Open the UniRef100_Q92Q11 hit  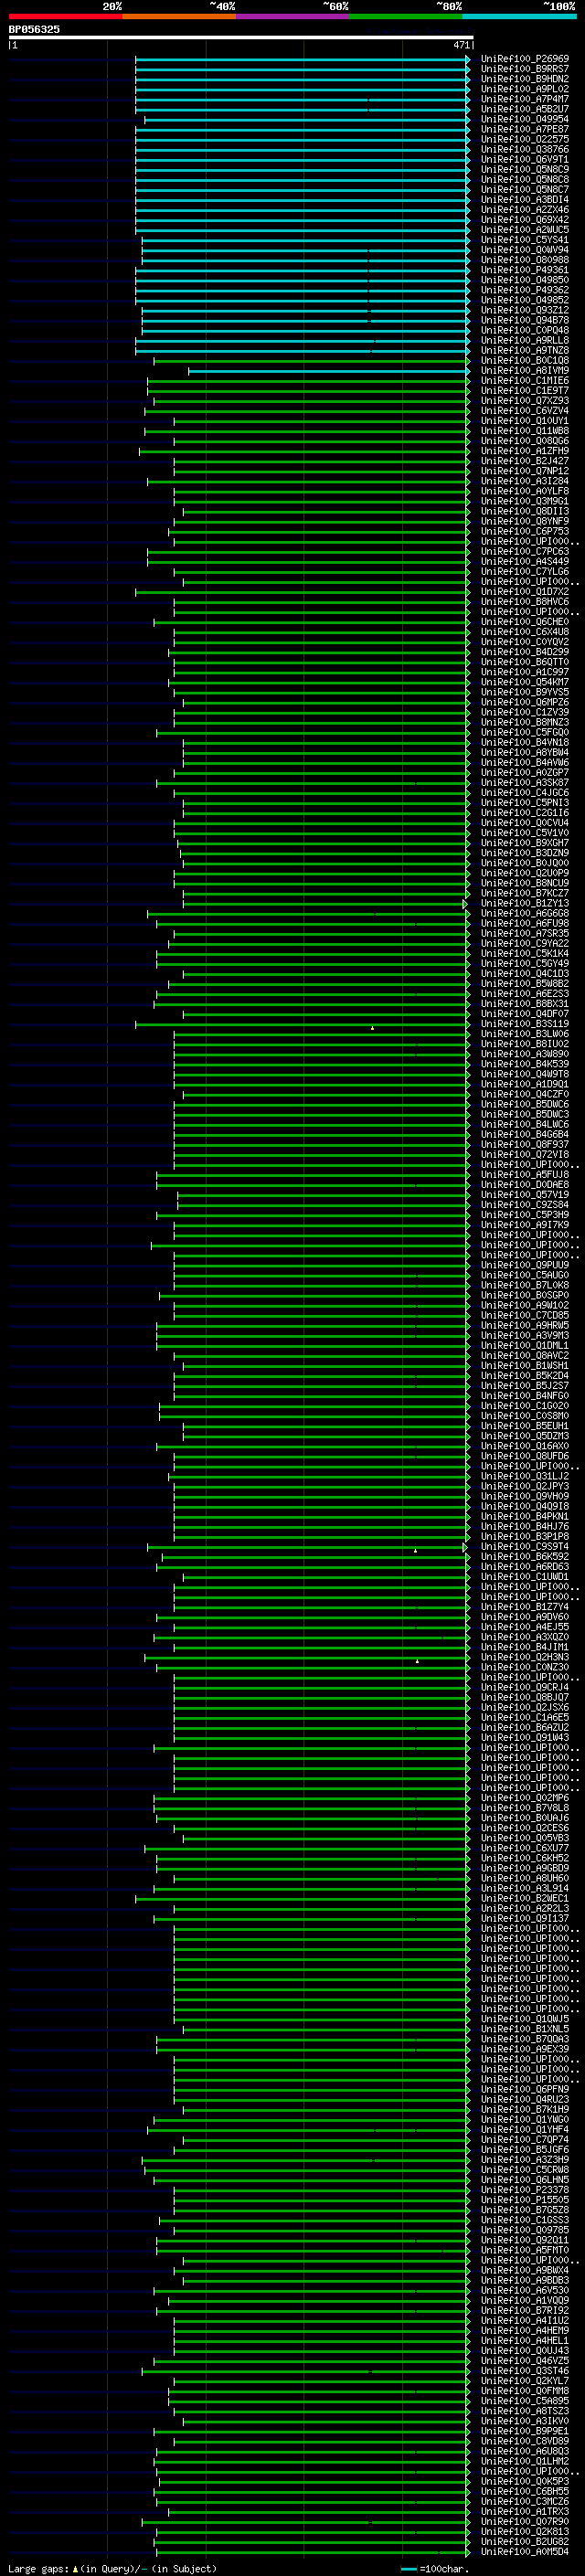tap(524, 2239)
